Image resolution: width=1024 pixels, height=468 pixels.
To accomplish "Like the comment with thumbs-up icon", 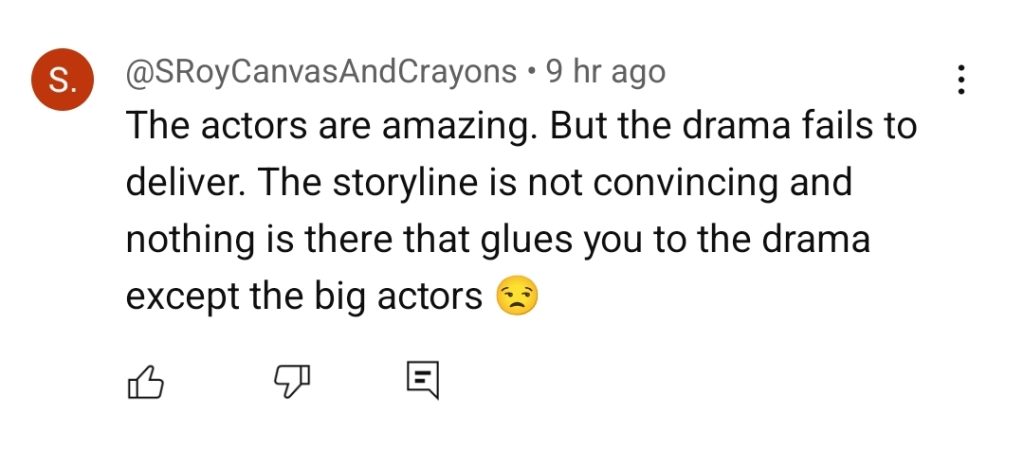I will click(x=144, y=381).
